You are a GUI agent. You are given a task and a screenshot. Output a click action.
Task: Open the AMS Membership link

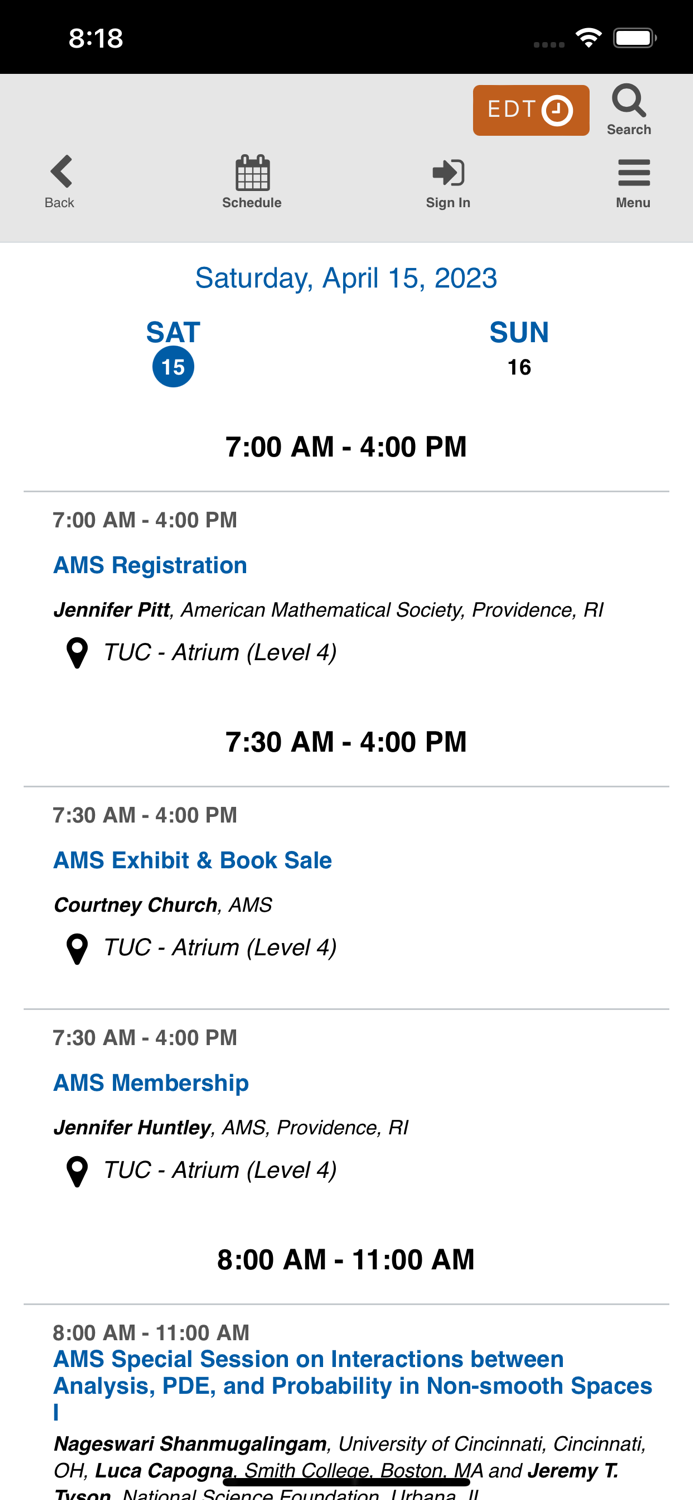(151, 1083)
